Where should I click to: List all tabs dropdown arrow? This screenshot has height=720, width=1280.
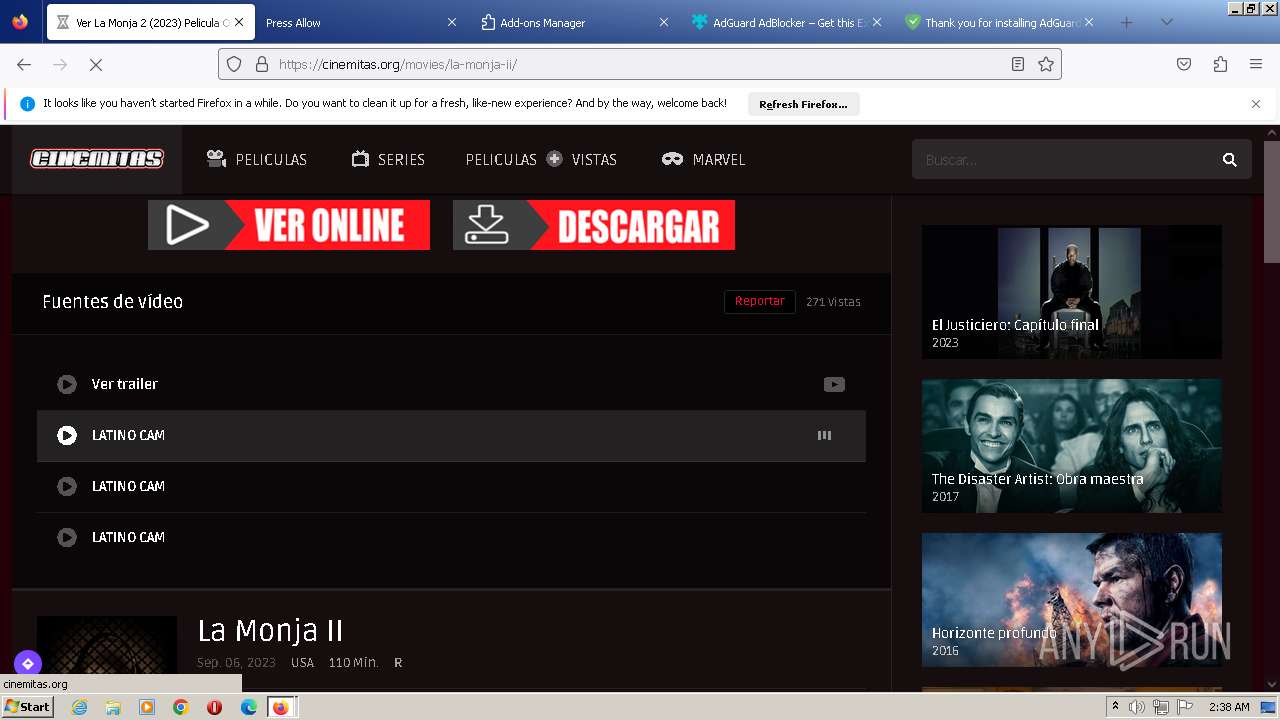coord(1166,22)
